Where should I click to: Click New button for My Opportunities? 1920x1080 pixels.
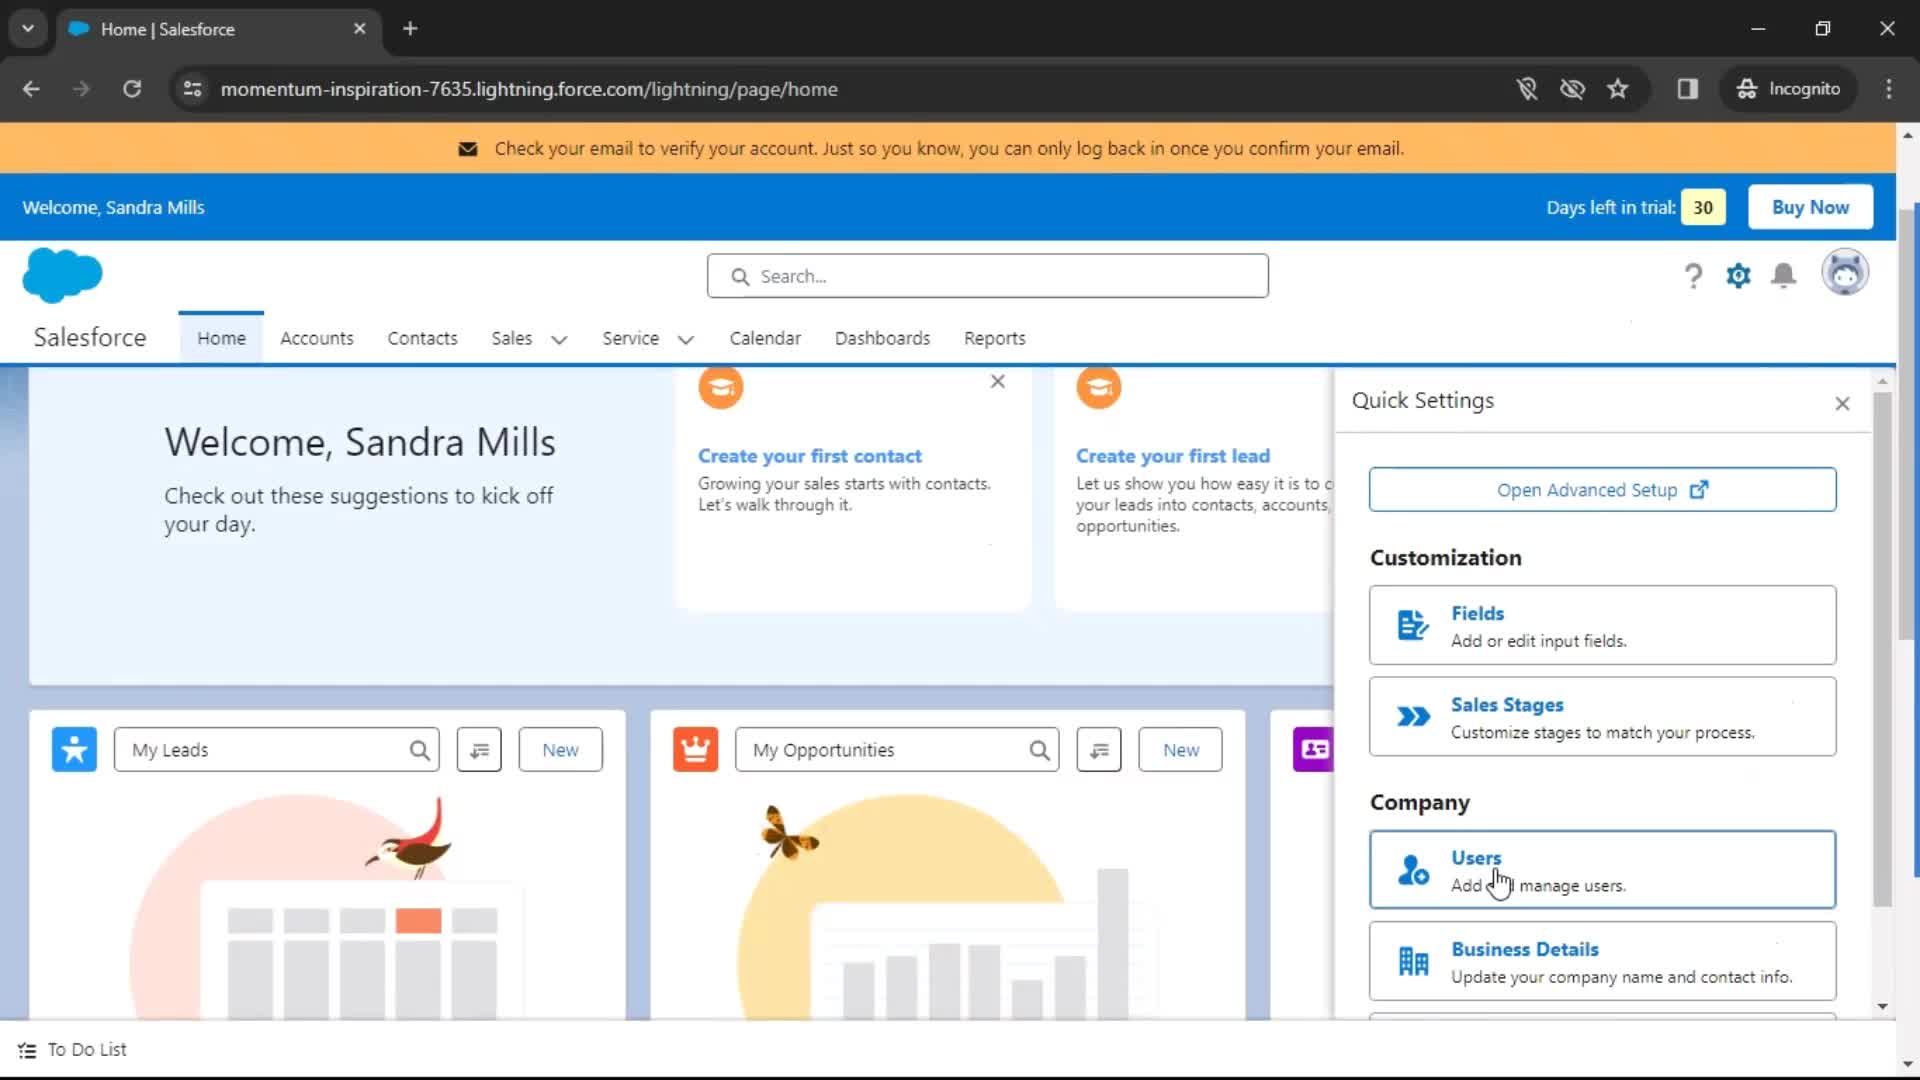1180,750
